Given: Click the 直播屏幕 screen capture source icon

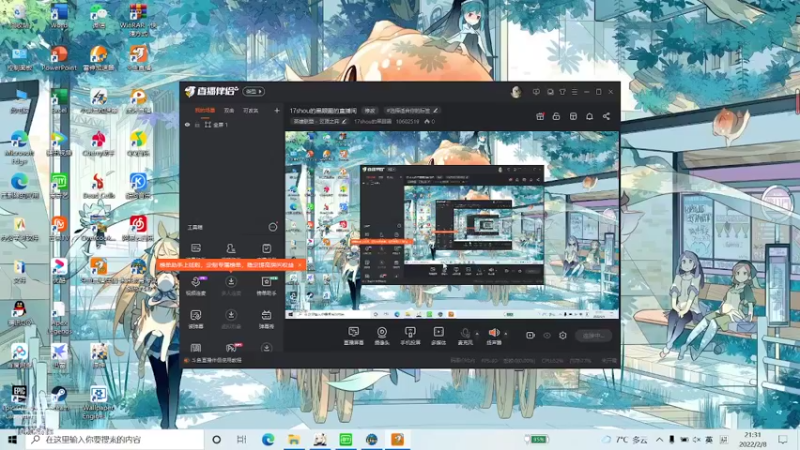Looking at the screenshot, I should point(354,332).
